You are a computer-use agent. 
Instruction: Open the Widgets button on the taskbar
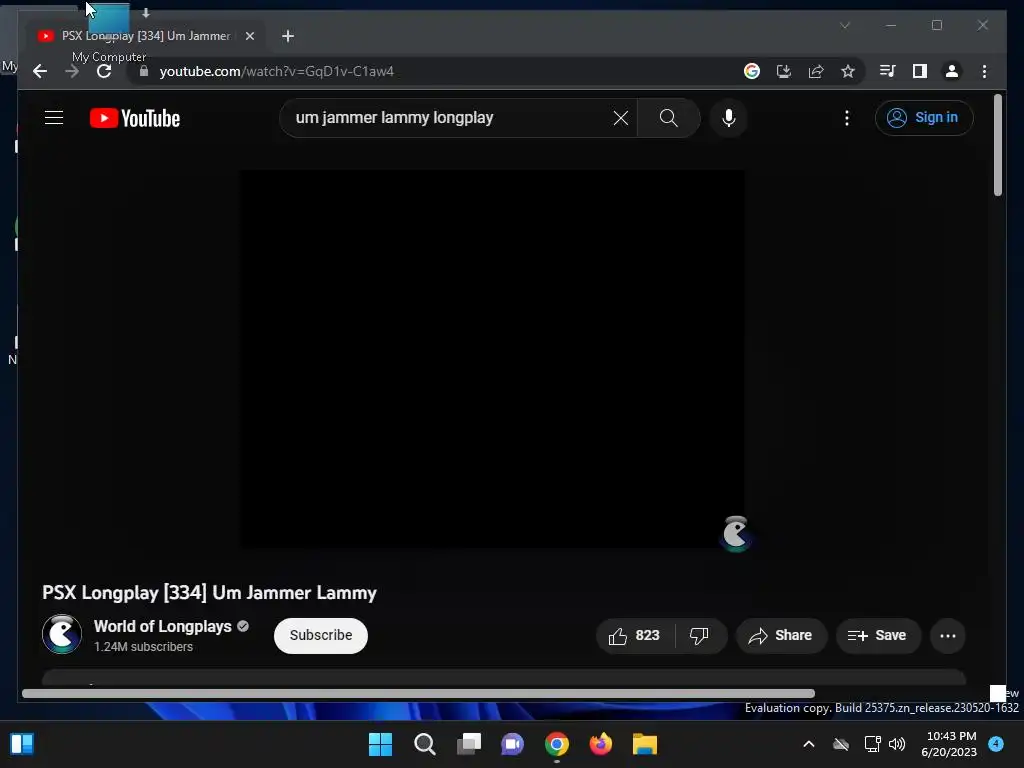click(x=22, y=744)
